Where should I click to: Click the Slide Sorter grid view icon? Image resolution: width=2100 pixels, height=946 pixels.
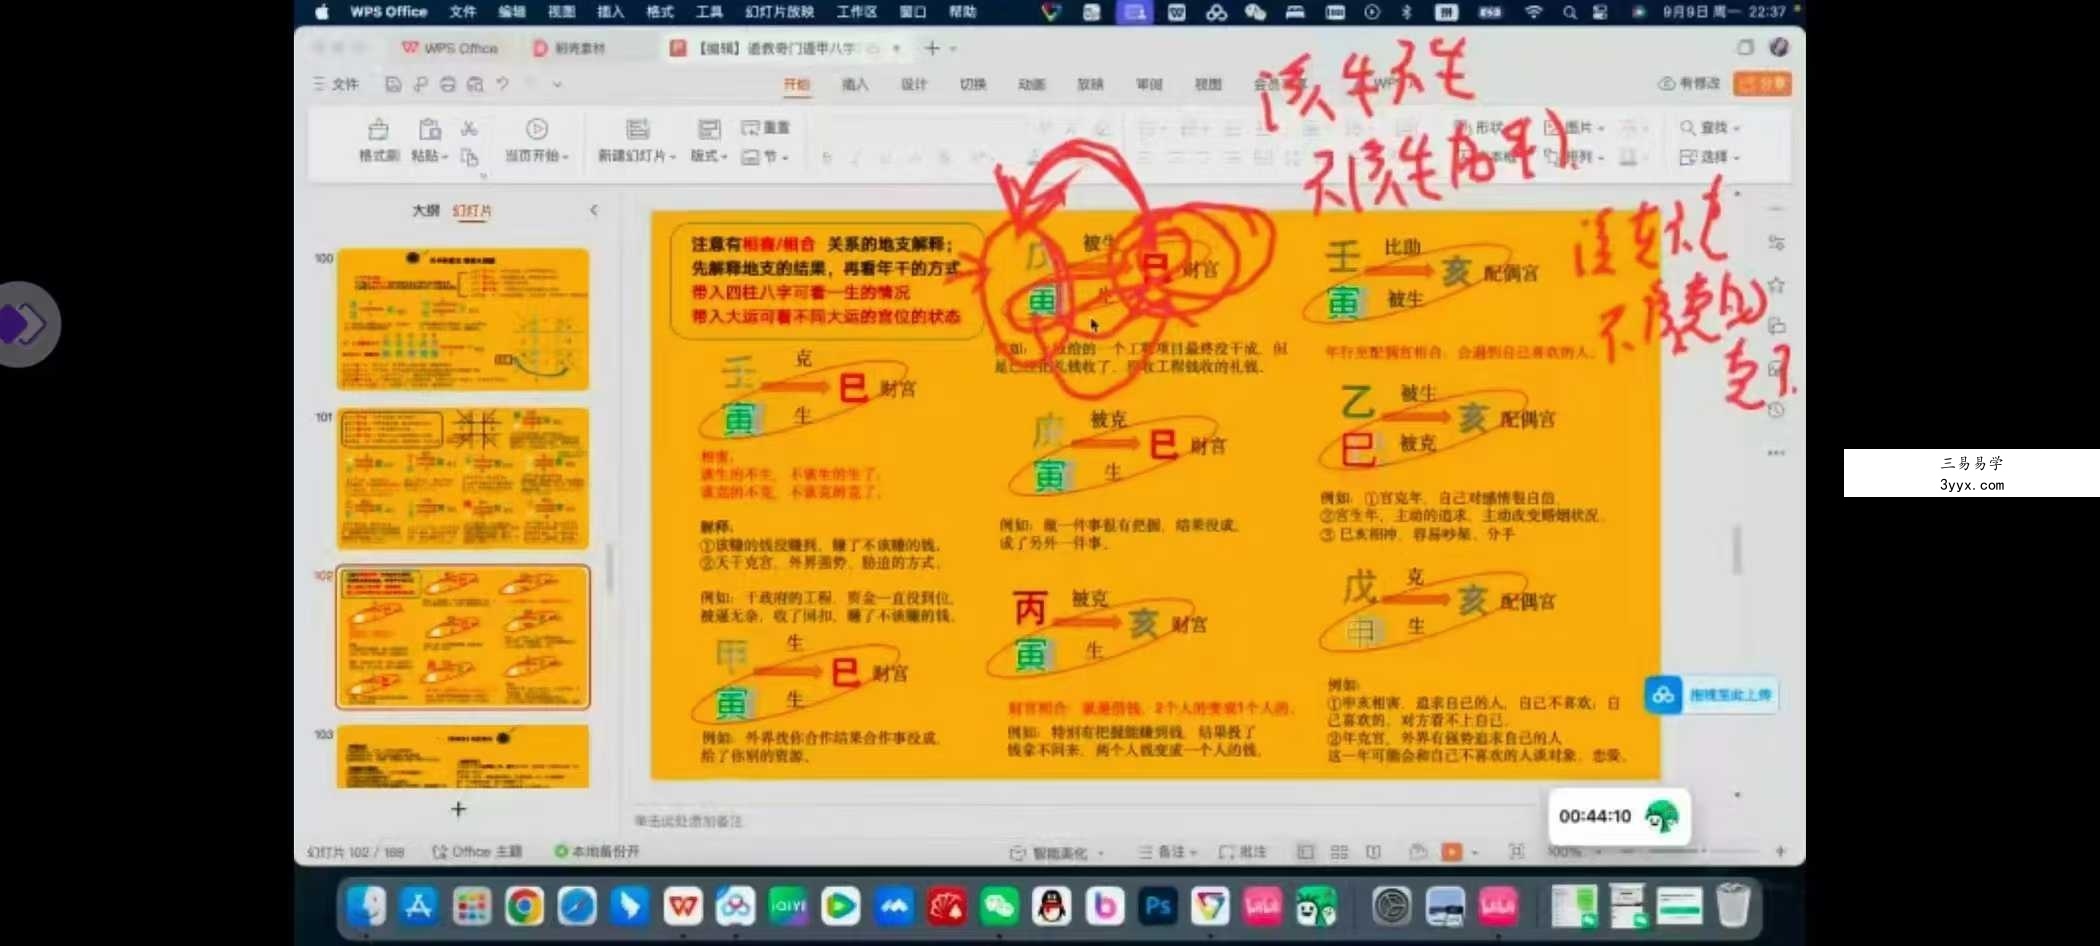tap(1339, 852)
